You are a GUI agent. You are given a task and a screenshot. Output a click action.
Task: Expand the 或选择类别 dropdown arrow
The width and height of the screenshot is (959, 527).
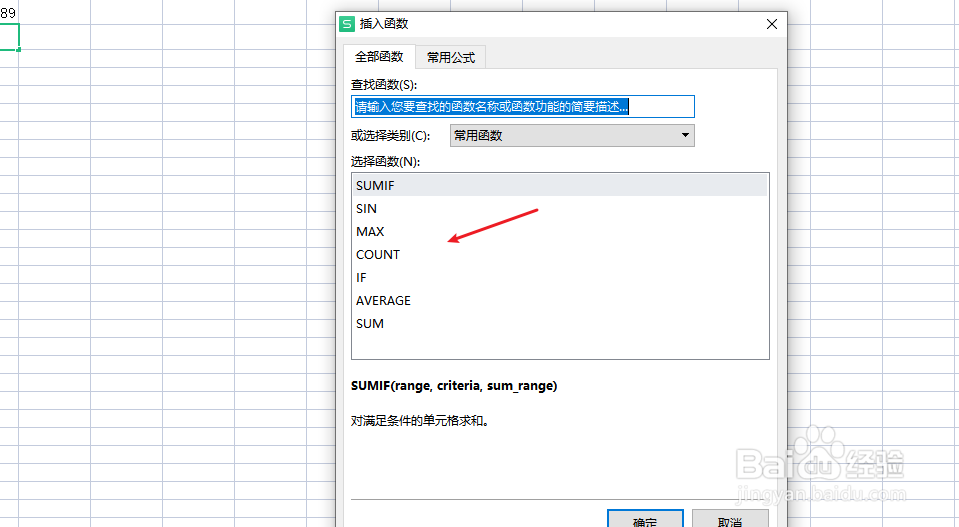click(x=685, y=135)
